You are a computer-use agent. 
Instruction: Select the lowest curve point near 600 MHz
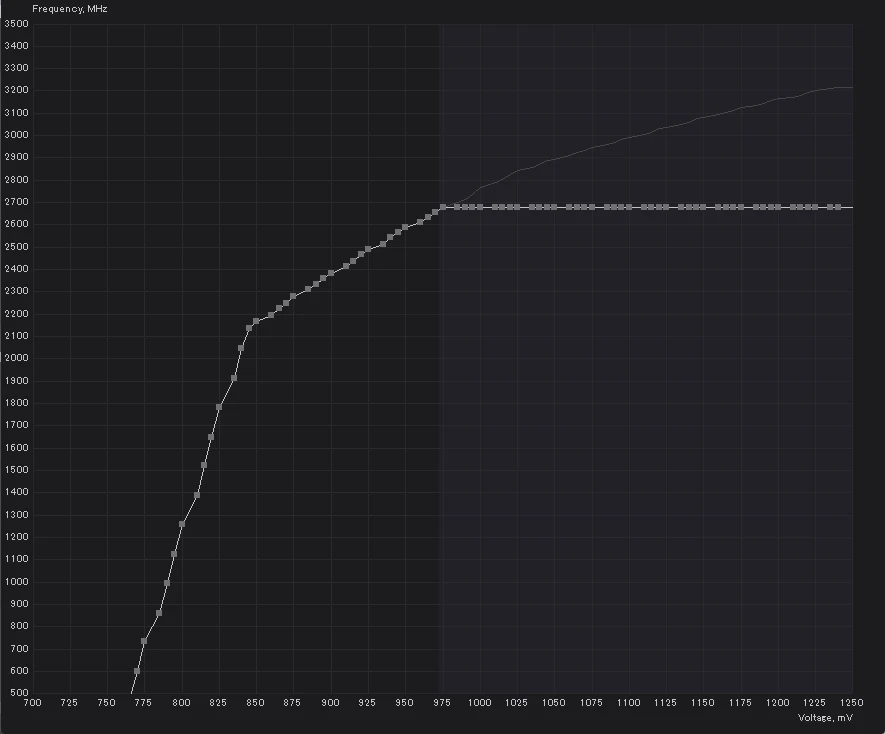(137, 671)
